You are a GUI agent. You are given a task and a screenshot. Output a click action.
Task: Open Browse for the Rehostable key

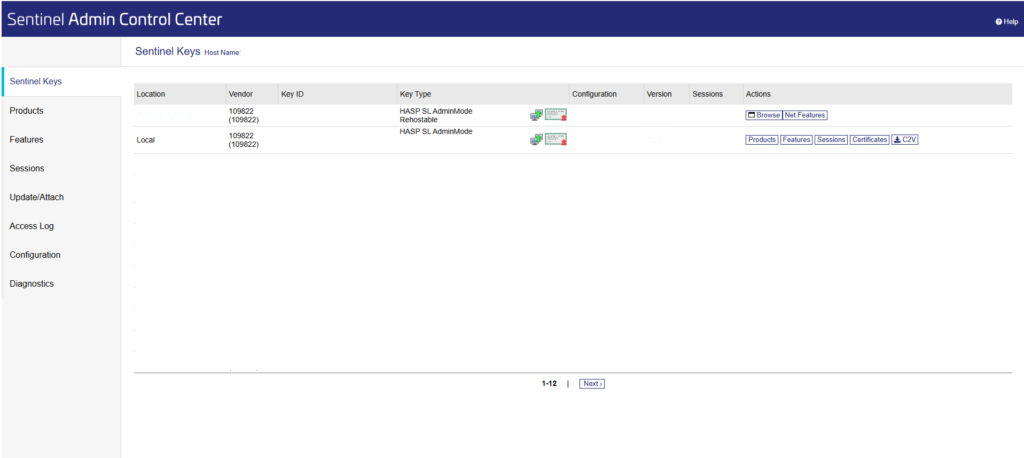[x=763, y=116]
